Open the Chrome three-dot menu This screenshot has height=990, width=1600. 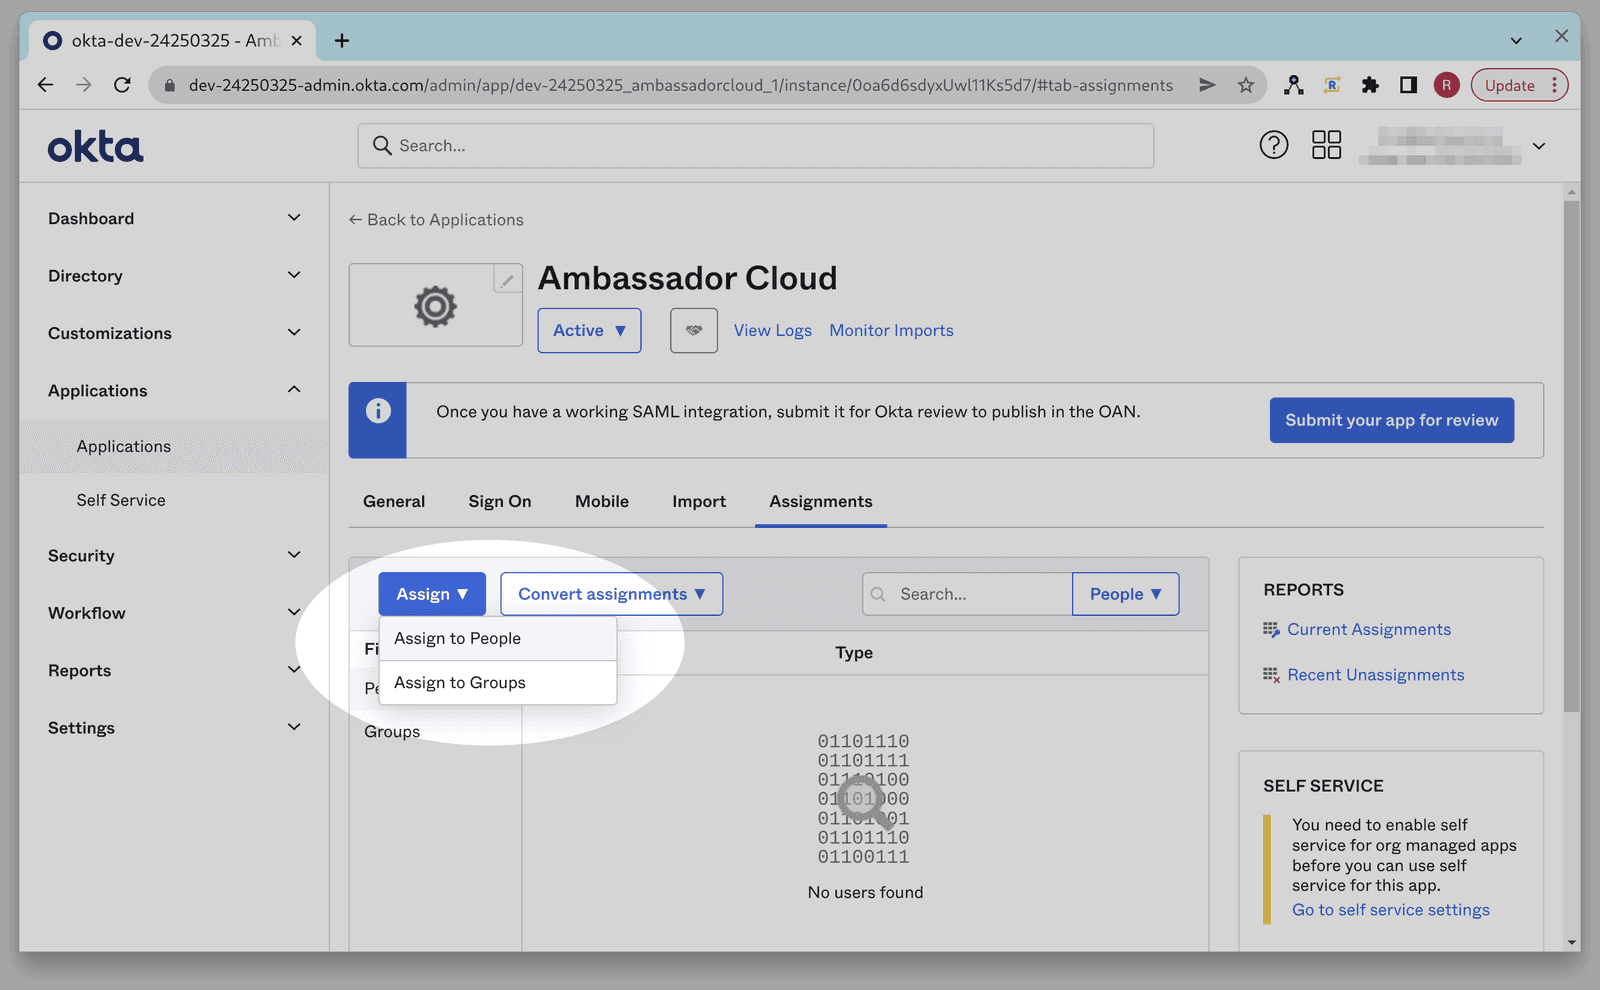[1554, 85]
